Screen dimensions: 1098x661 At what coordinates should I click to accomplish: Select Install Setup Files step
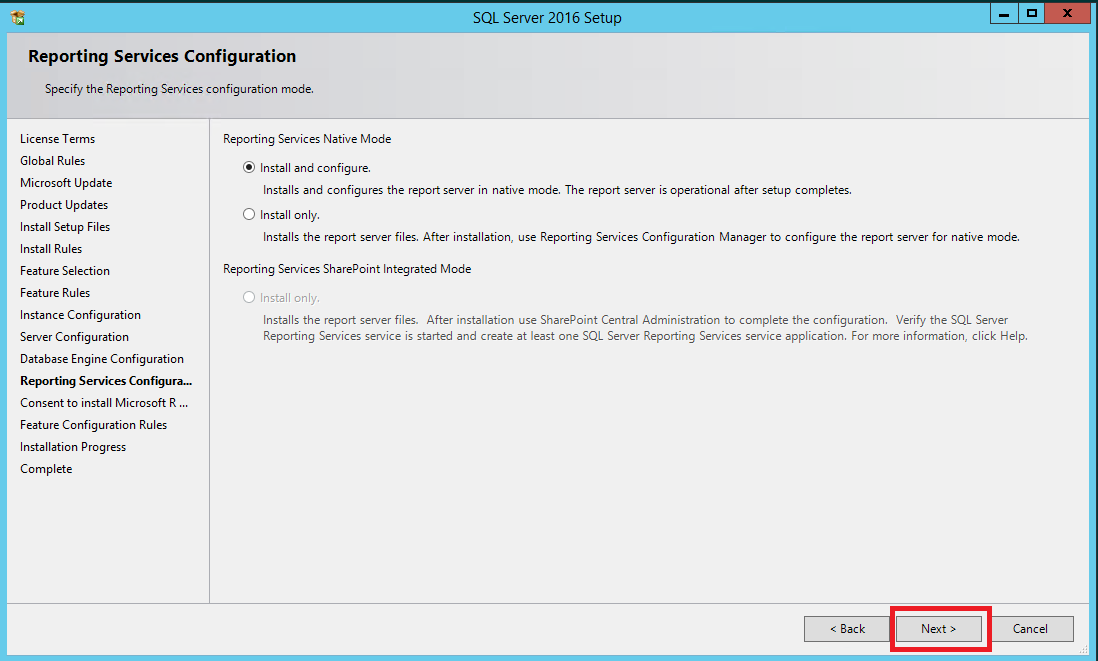point(65,227)
